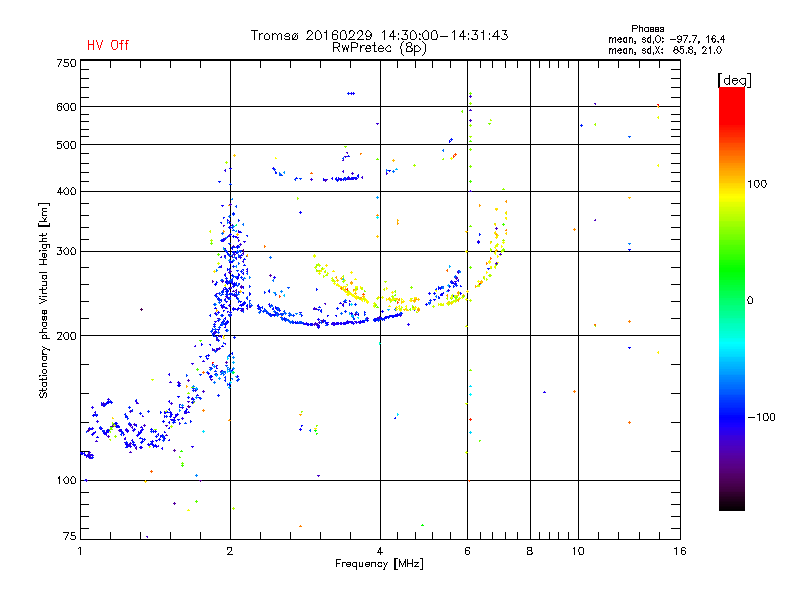Click the y-axis tick label '750'
The height and width of the screenshot is (600, 800).
pyautogui.click(x=66, y=63)
